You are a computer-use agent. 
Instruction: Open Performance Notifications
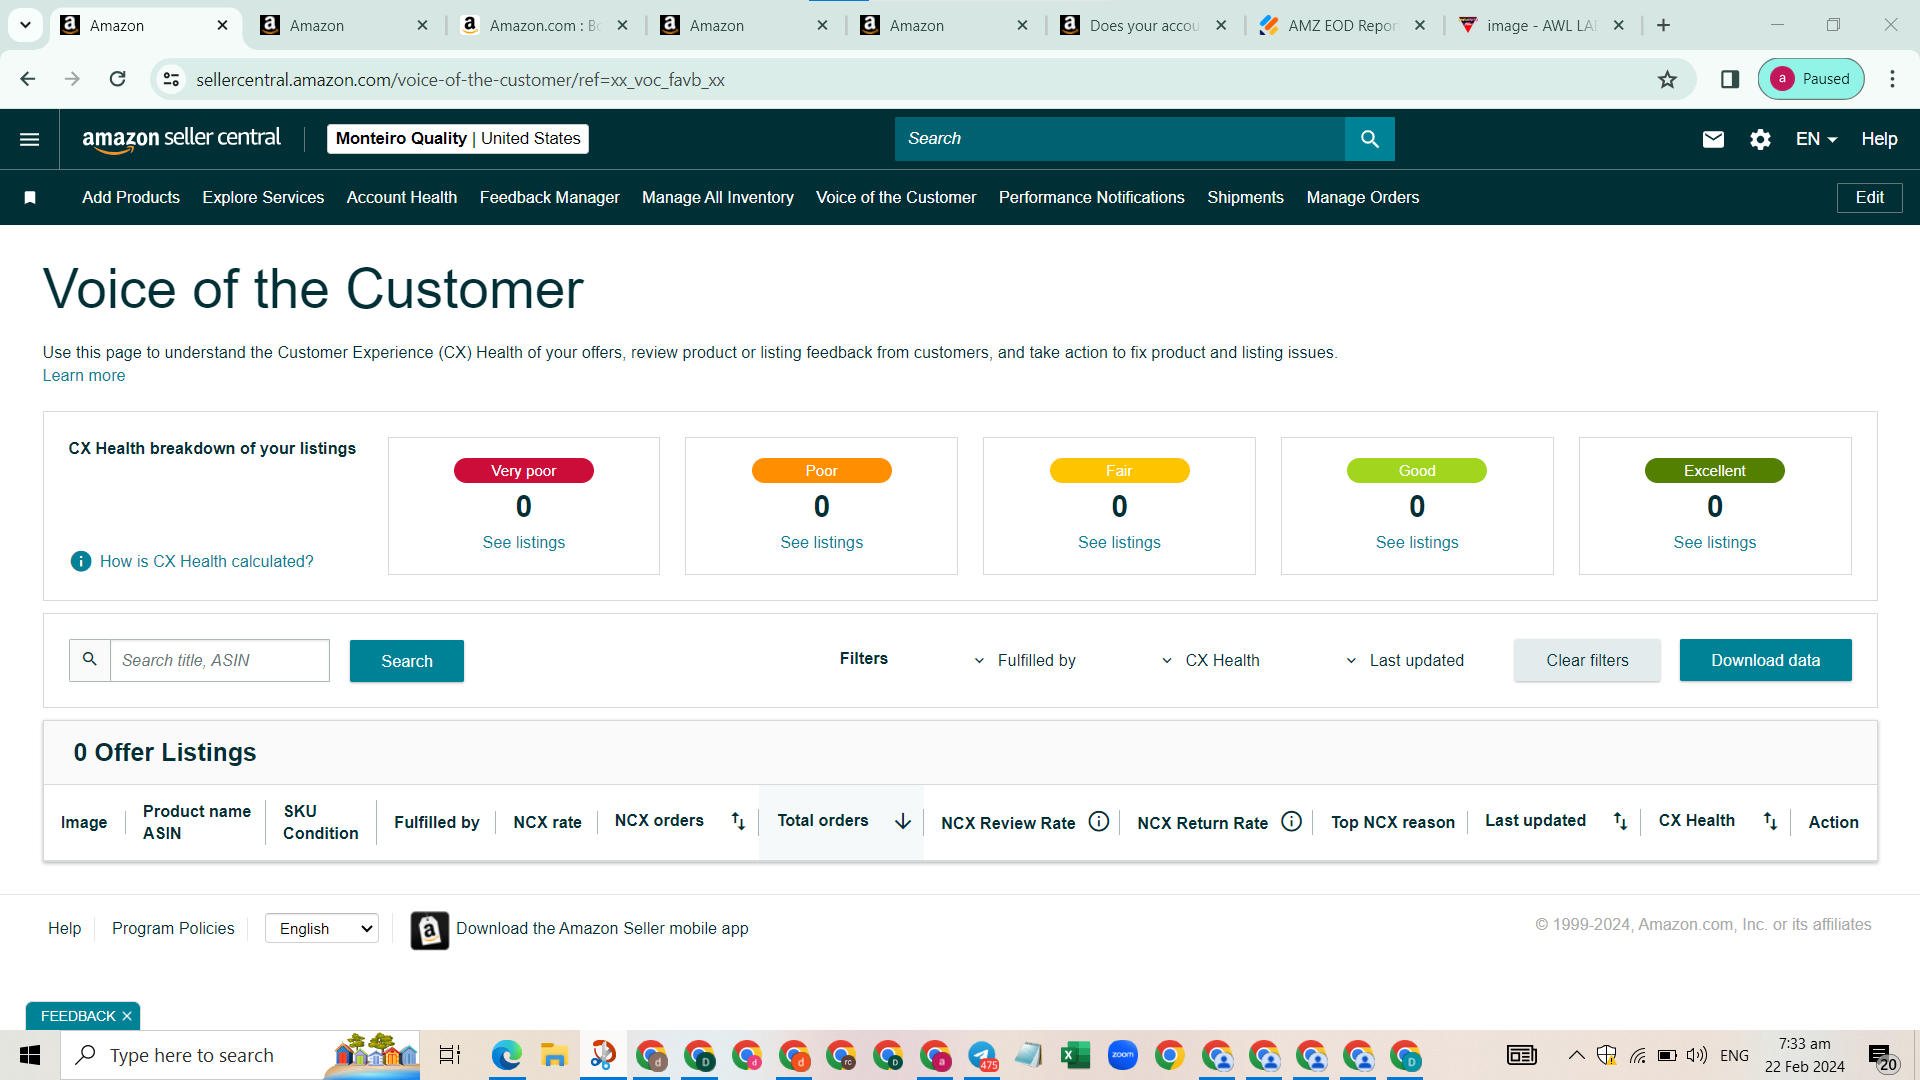(x=1091, y=198)
